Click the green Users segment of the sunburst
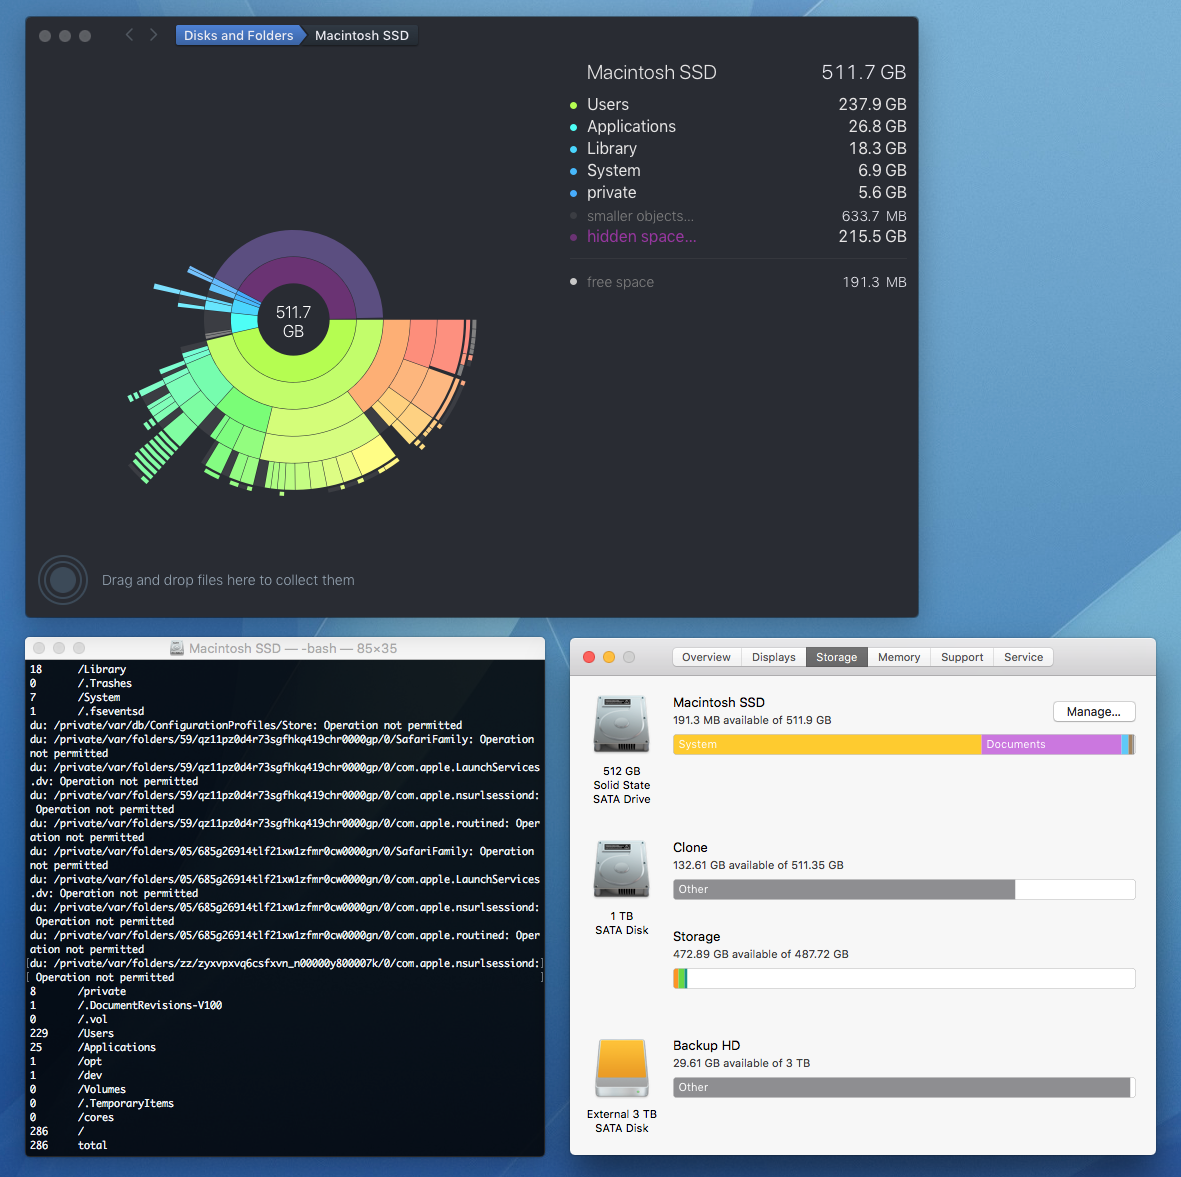This screenshot has width=1181, height=1177. point(294,369)
